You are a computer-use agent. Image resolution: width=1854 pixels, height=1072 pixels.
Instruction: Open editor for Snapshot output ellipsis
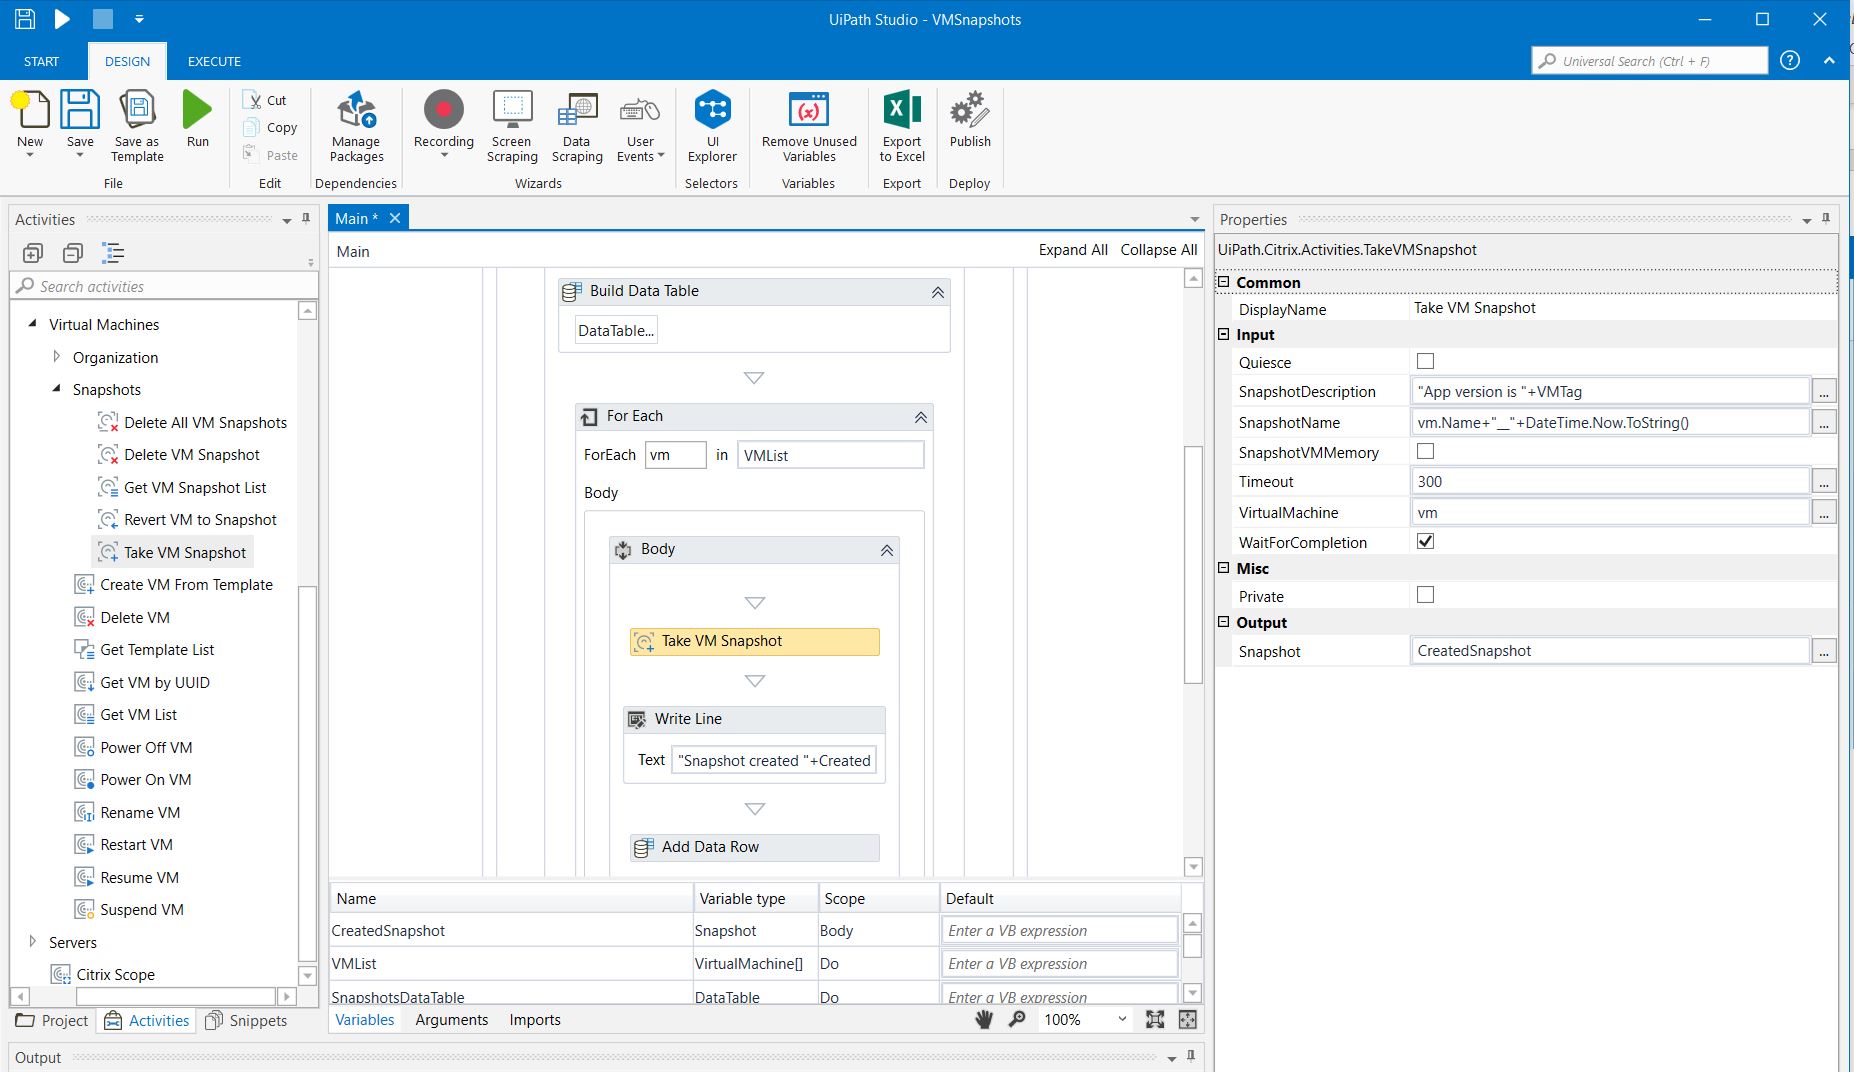pos(1824,650)
